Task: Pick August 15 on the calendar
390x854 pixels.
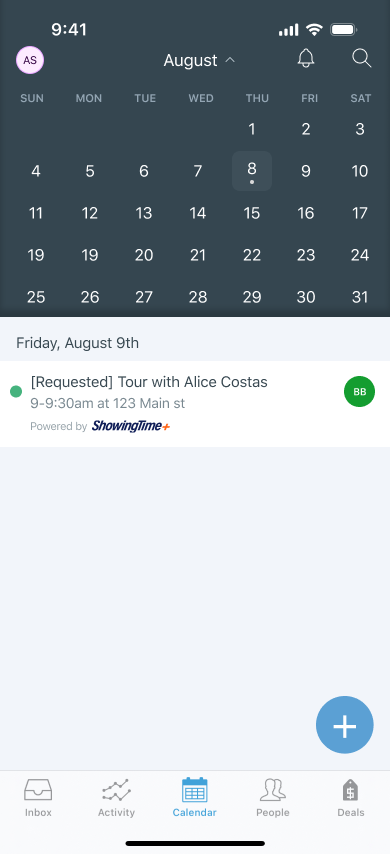Action: (x=252, y=213)
